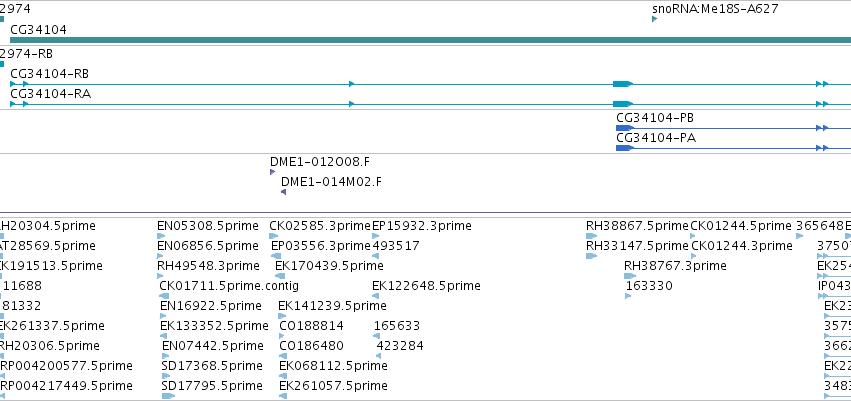Click the purple arrow under DME1-012O08.F
Viewport: 851px width, 401px height.
coord(272,172)
